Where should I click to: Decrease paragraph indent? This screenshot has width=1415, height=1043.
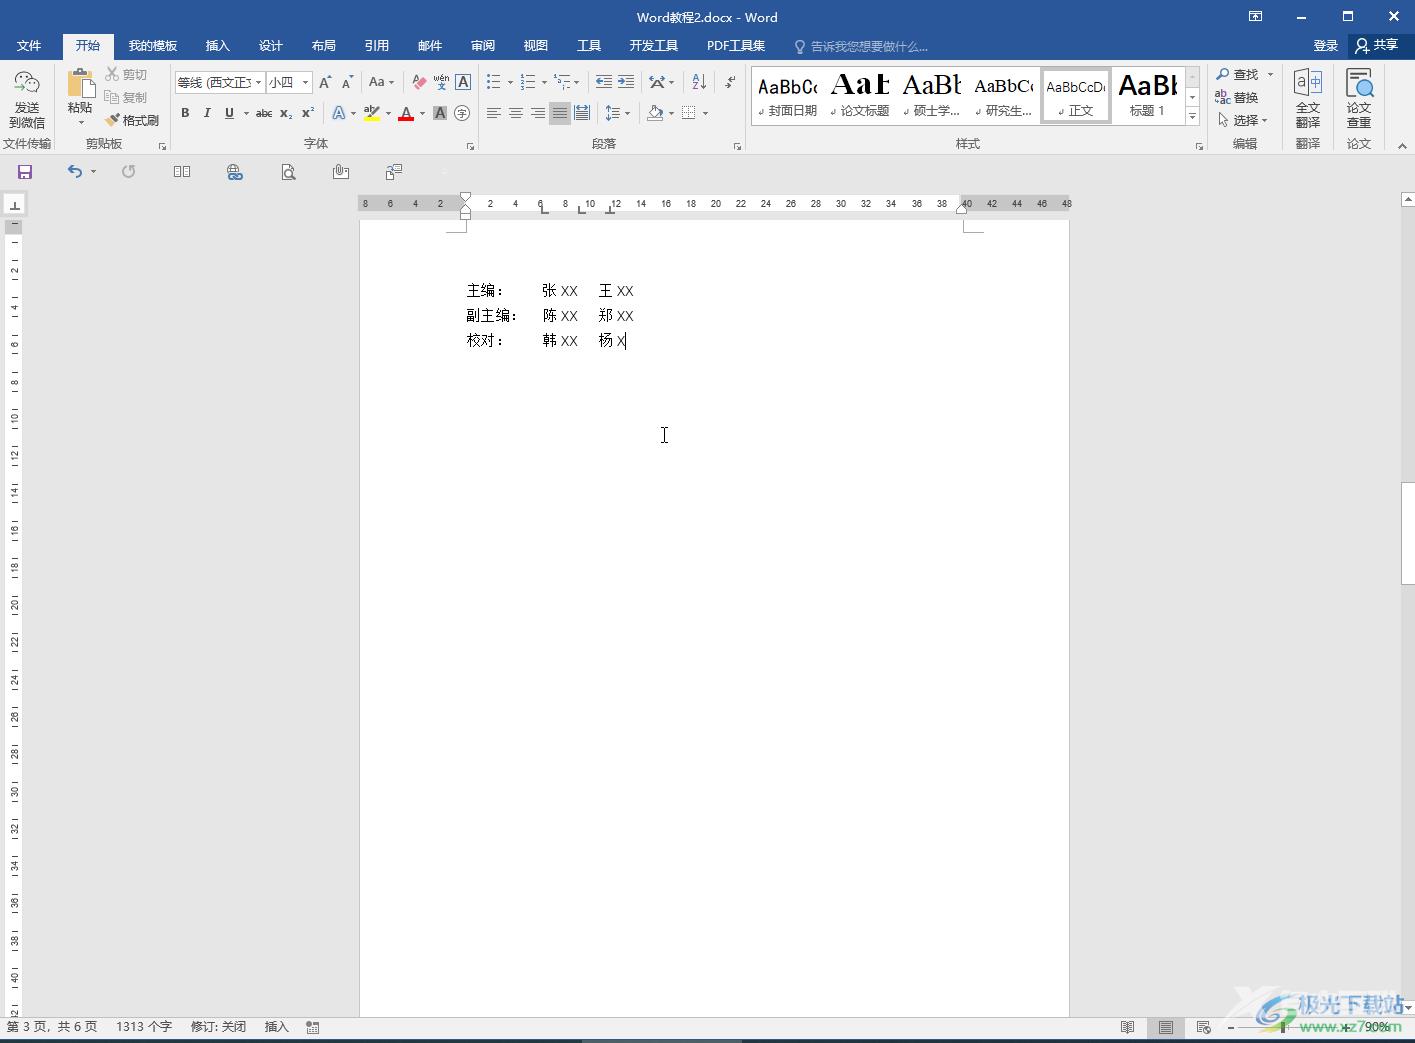point(604,82)
